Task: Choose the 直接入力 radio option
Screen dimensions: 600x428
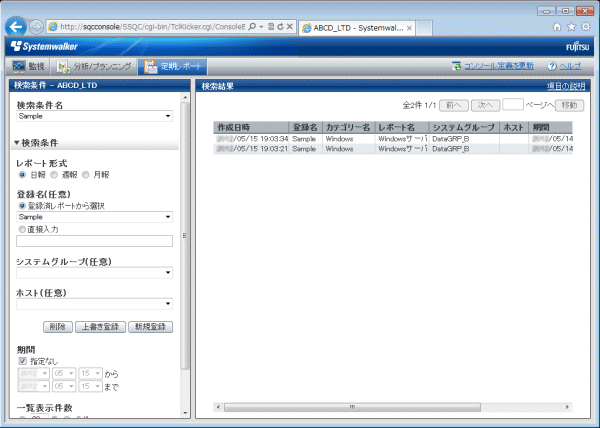Action: pyautogui.click(x=22, y=228)
